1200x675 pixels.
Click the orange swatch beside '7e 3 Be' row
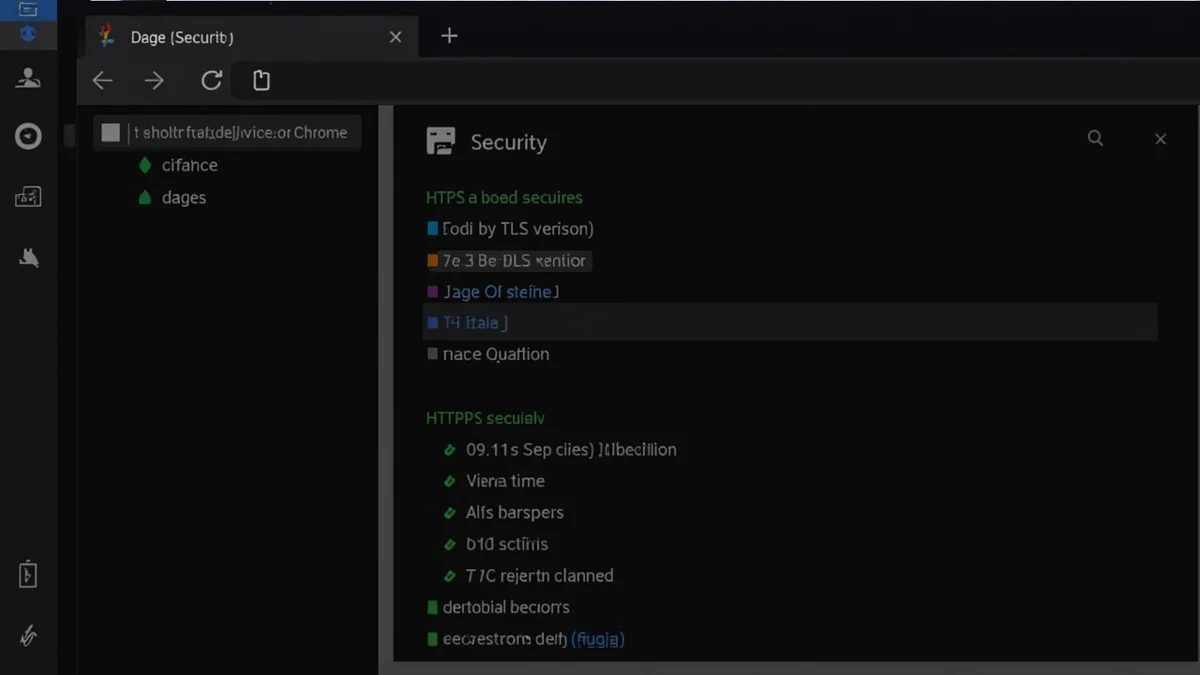(x=433, y=261)
